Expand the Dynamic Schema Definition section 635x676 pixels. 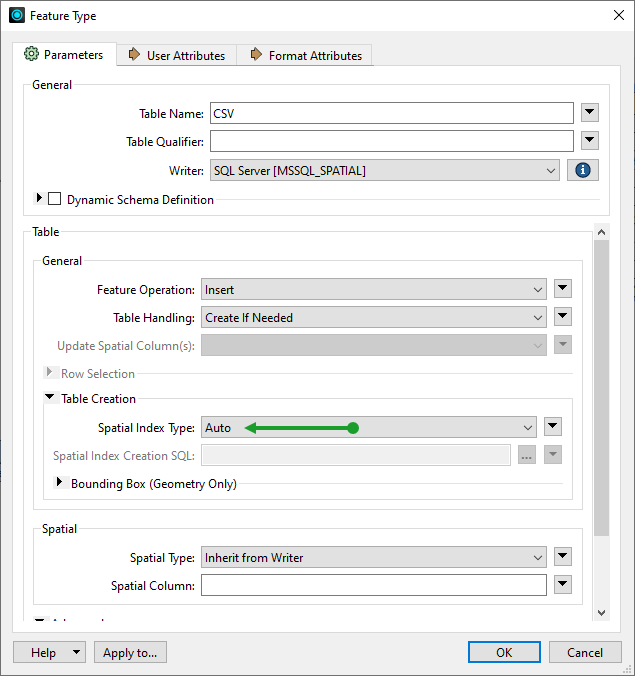(x=39, y=198)
